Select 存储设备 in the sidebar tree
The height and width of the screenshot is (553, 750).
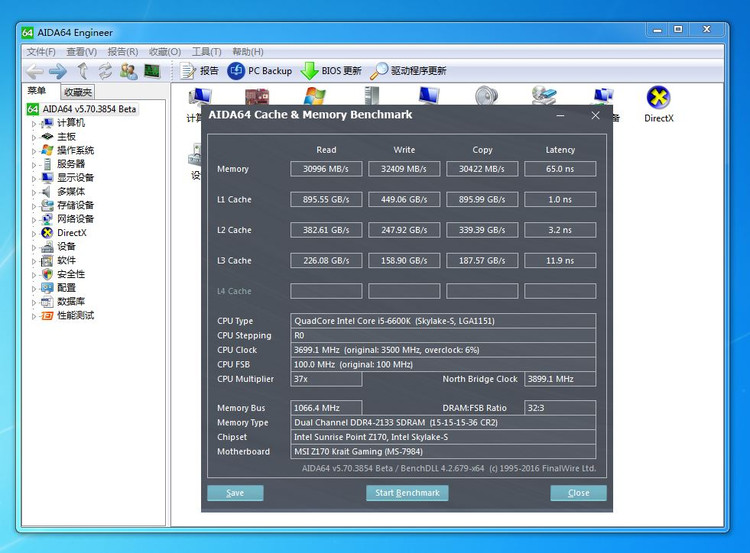click(x=75, y=206)
